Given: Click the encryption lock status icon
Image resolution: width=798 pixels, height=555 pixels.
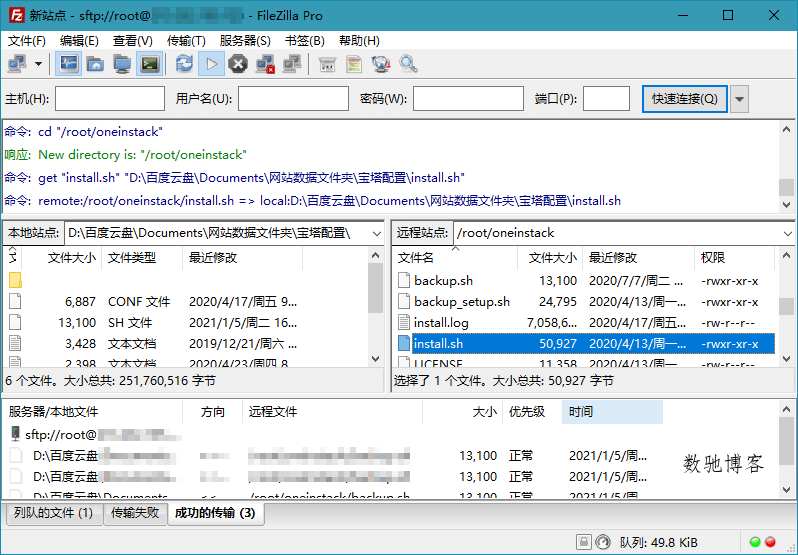Looking at the screenshot, I should pos(583,542).
